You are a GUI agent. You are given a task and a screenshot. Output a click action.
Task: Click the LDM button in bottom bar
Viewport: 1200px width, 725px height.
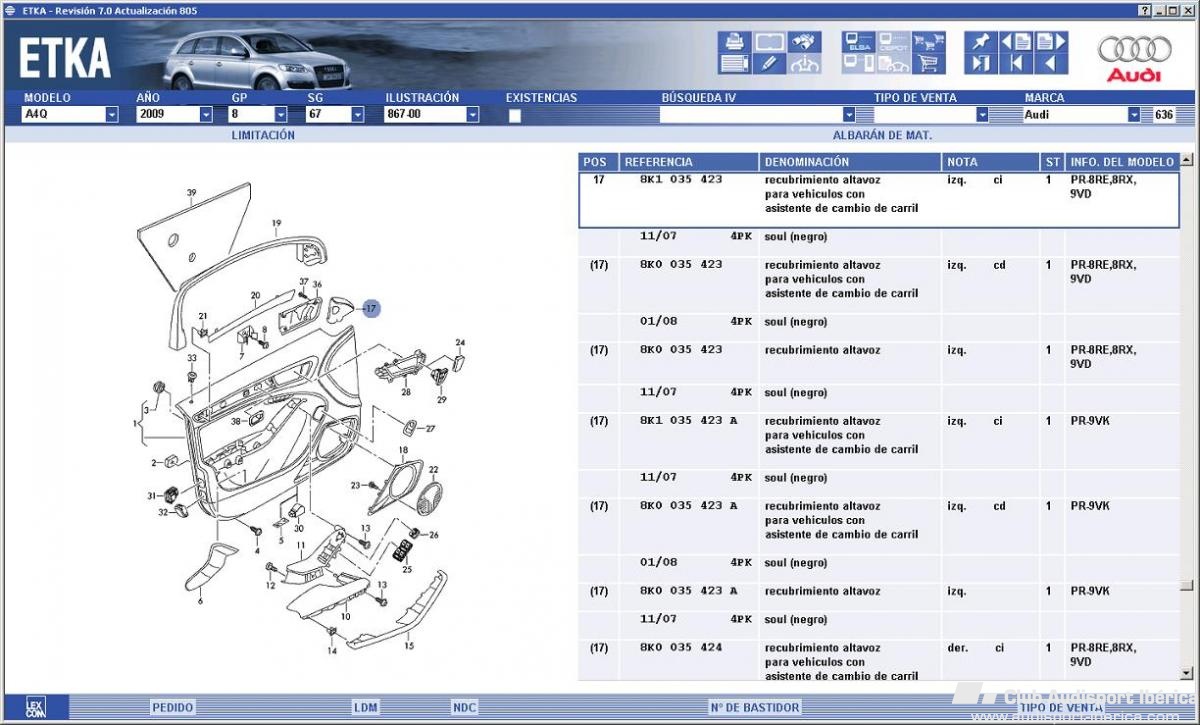[366, 708]
